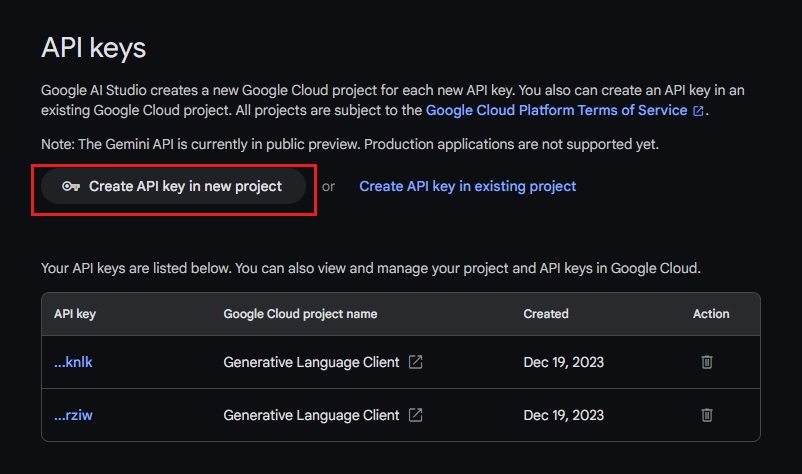Viewport: 802px width, 474px height.
Task: Delete the ...rziw API key using trash icon
Action: coord(707,415)
